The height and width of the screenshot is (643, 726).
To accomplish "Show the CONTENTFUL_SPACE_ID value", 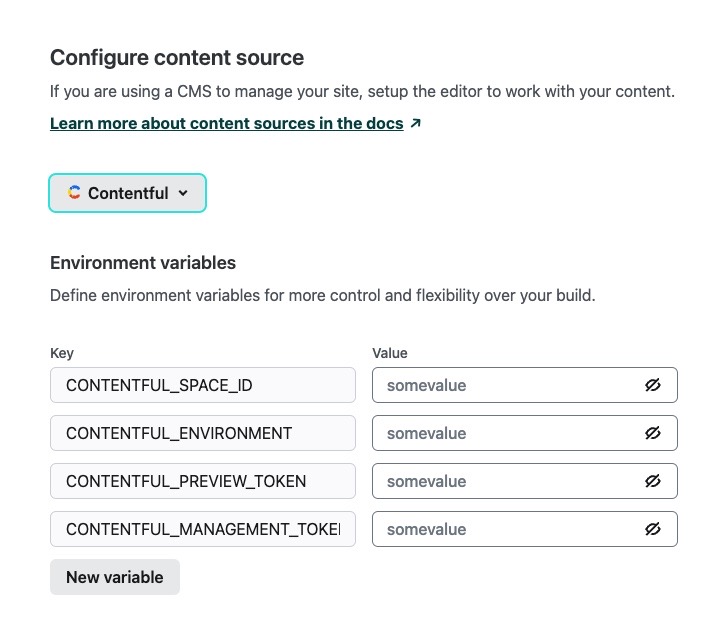I will pyautogui.click(x=653, y=385).
